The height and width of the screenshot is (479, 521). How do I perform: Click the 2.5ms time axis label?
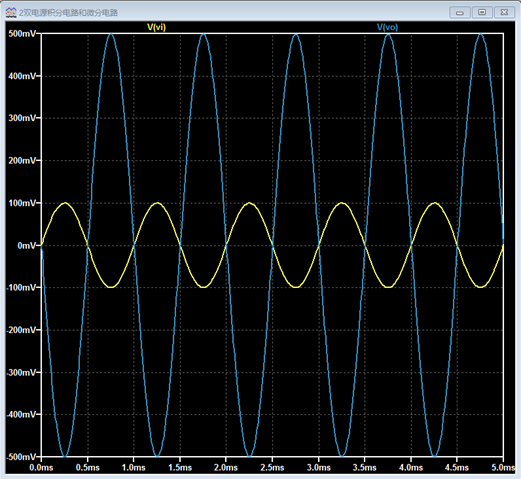pos(272,468)
